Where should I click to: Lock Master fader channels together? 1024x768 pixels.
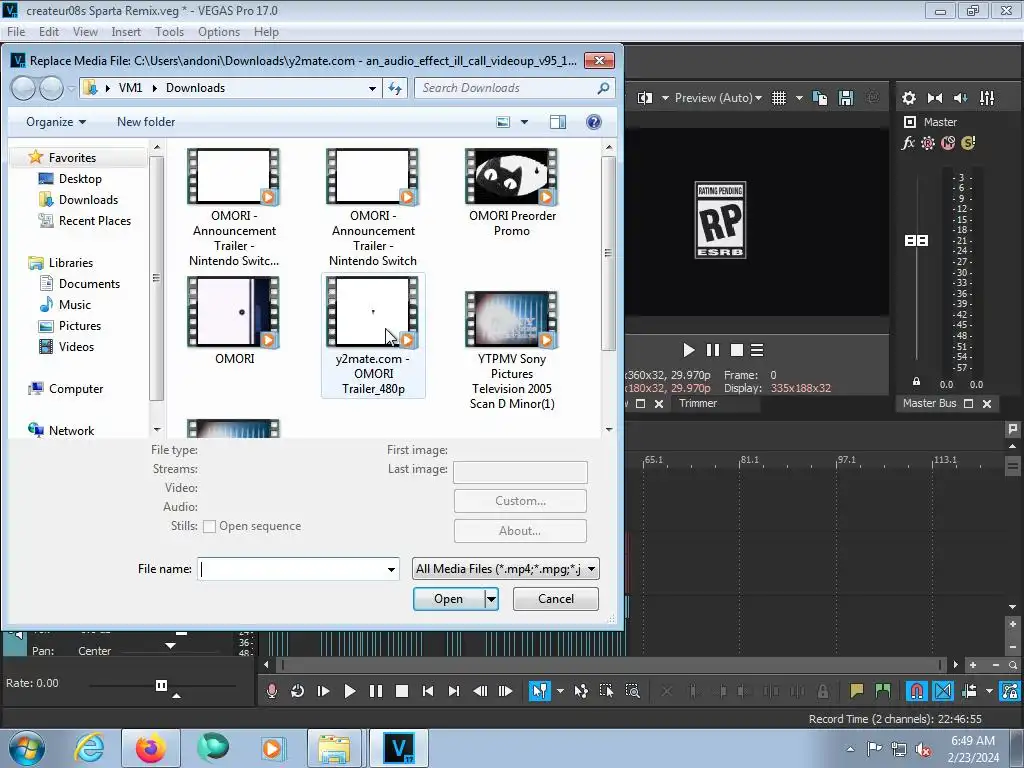pos(916,381)
